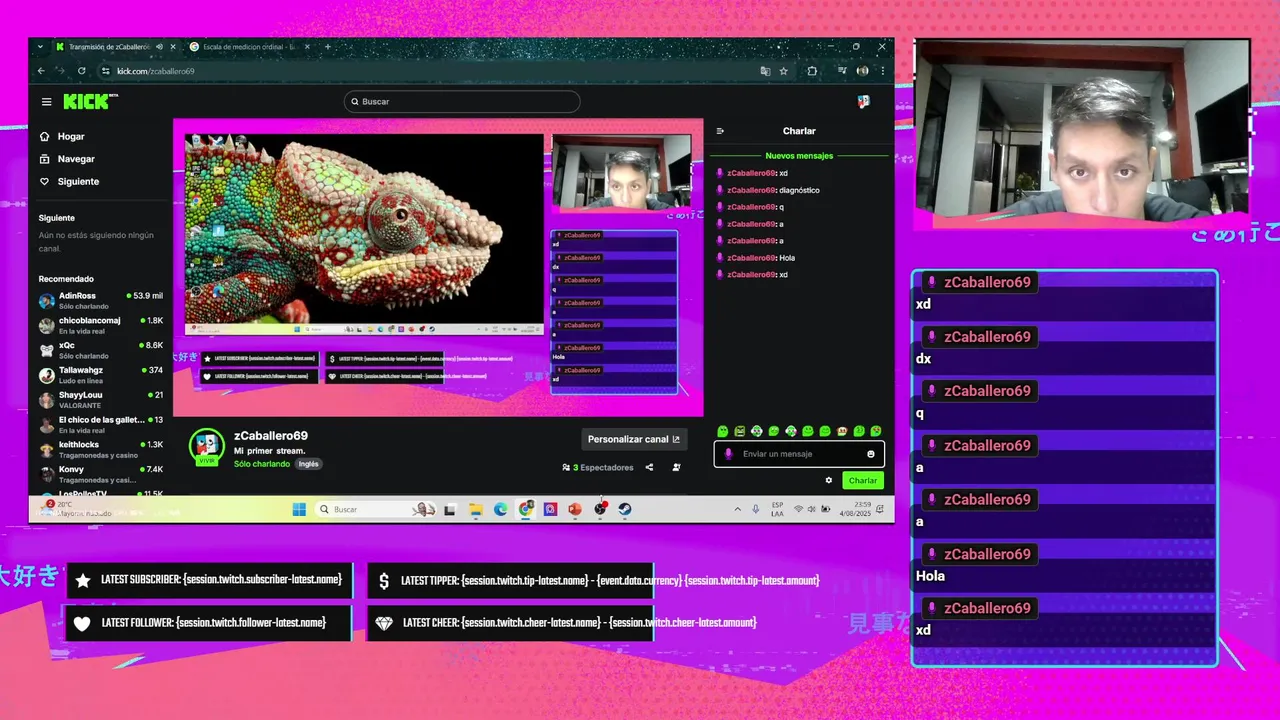Open File Explorer from taskbar
The image size is (1280, 720).
[475, 509]
